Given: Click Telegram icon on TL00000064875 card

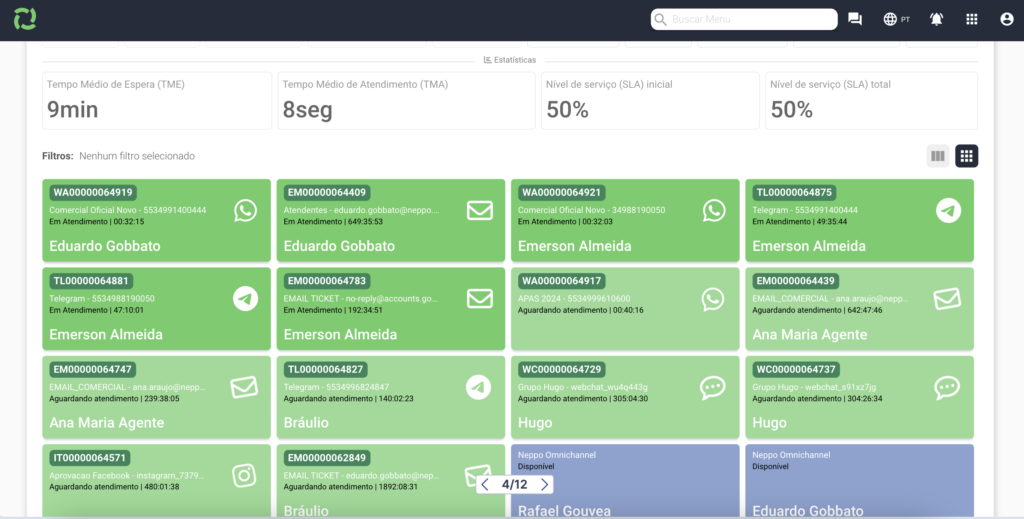Looking at the screenshot, I should coord(948,210).
